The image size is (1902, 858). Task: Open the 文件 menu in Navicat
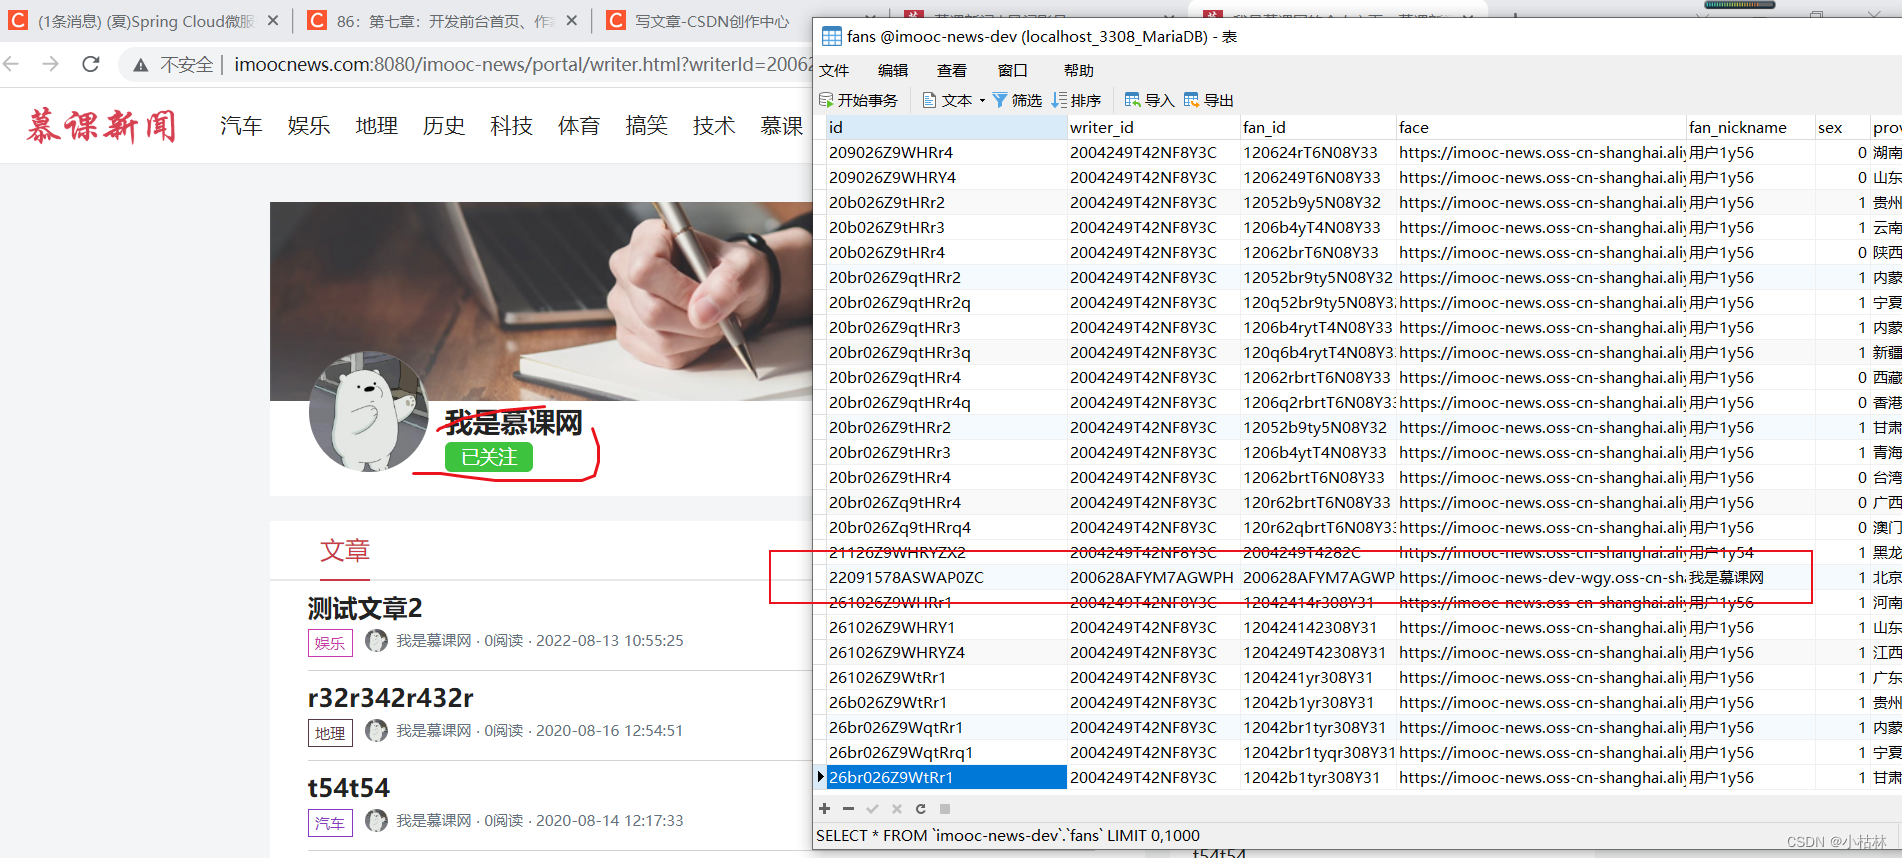(x=834, y=70)
